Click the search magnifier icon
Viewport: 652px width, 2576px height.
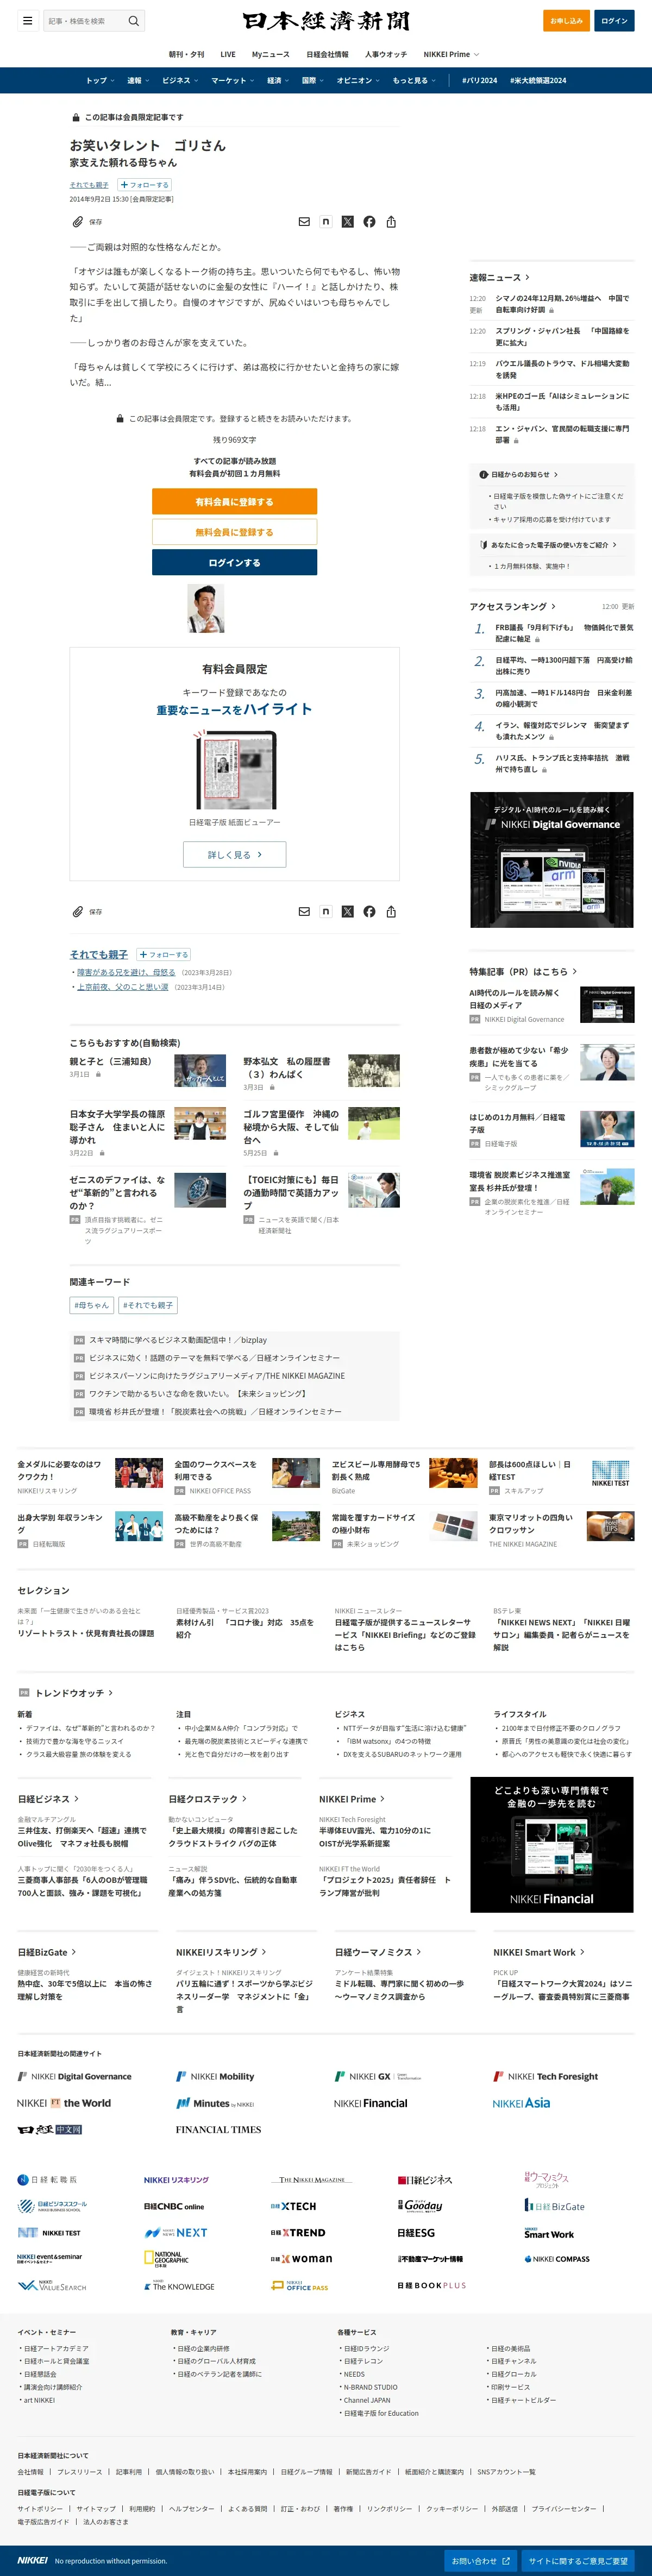(x=134, y=20)
